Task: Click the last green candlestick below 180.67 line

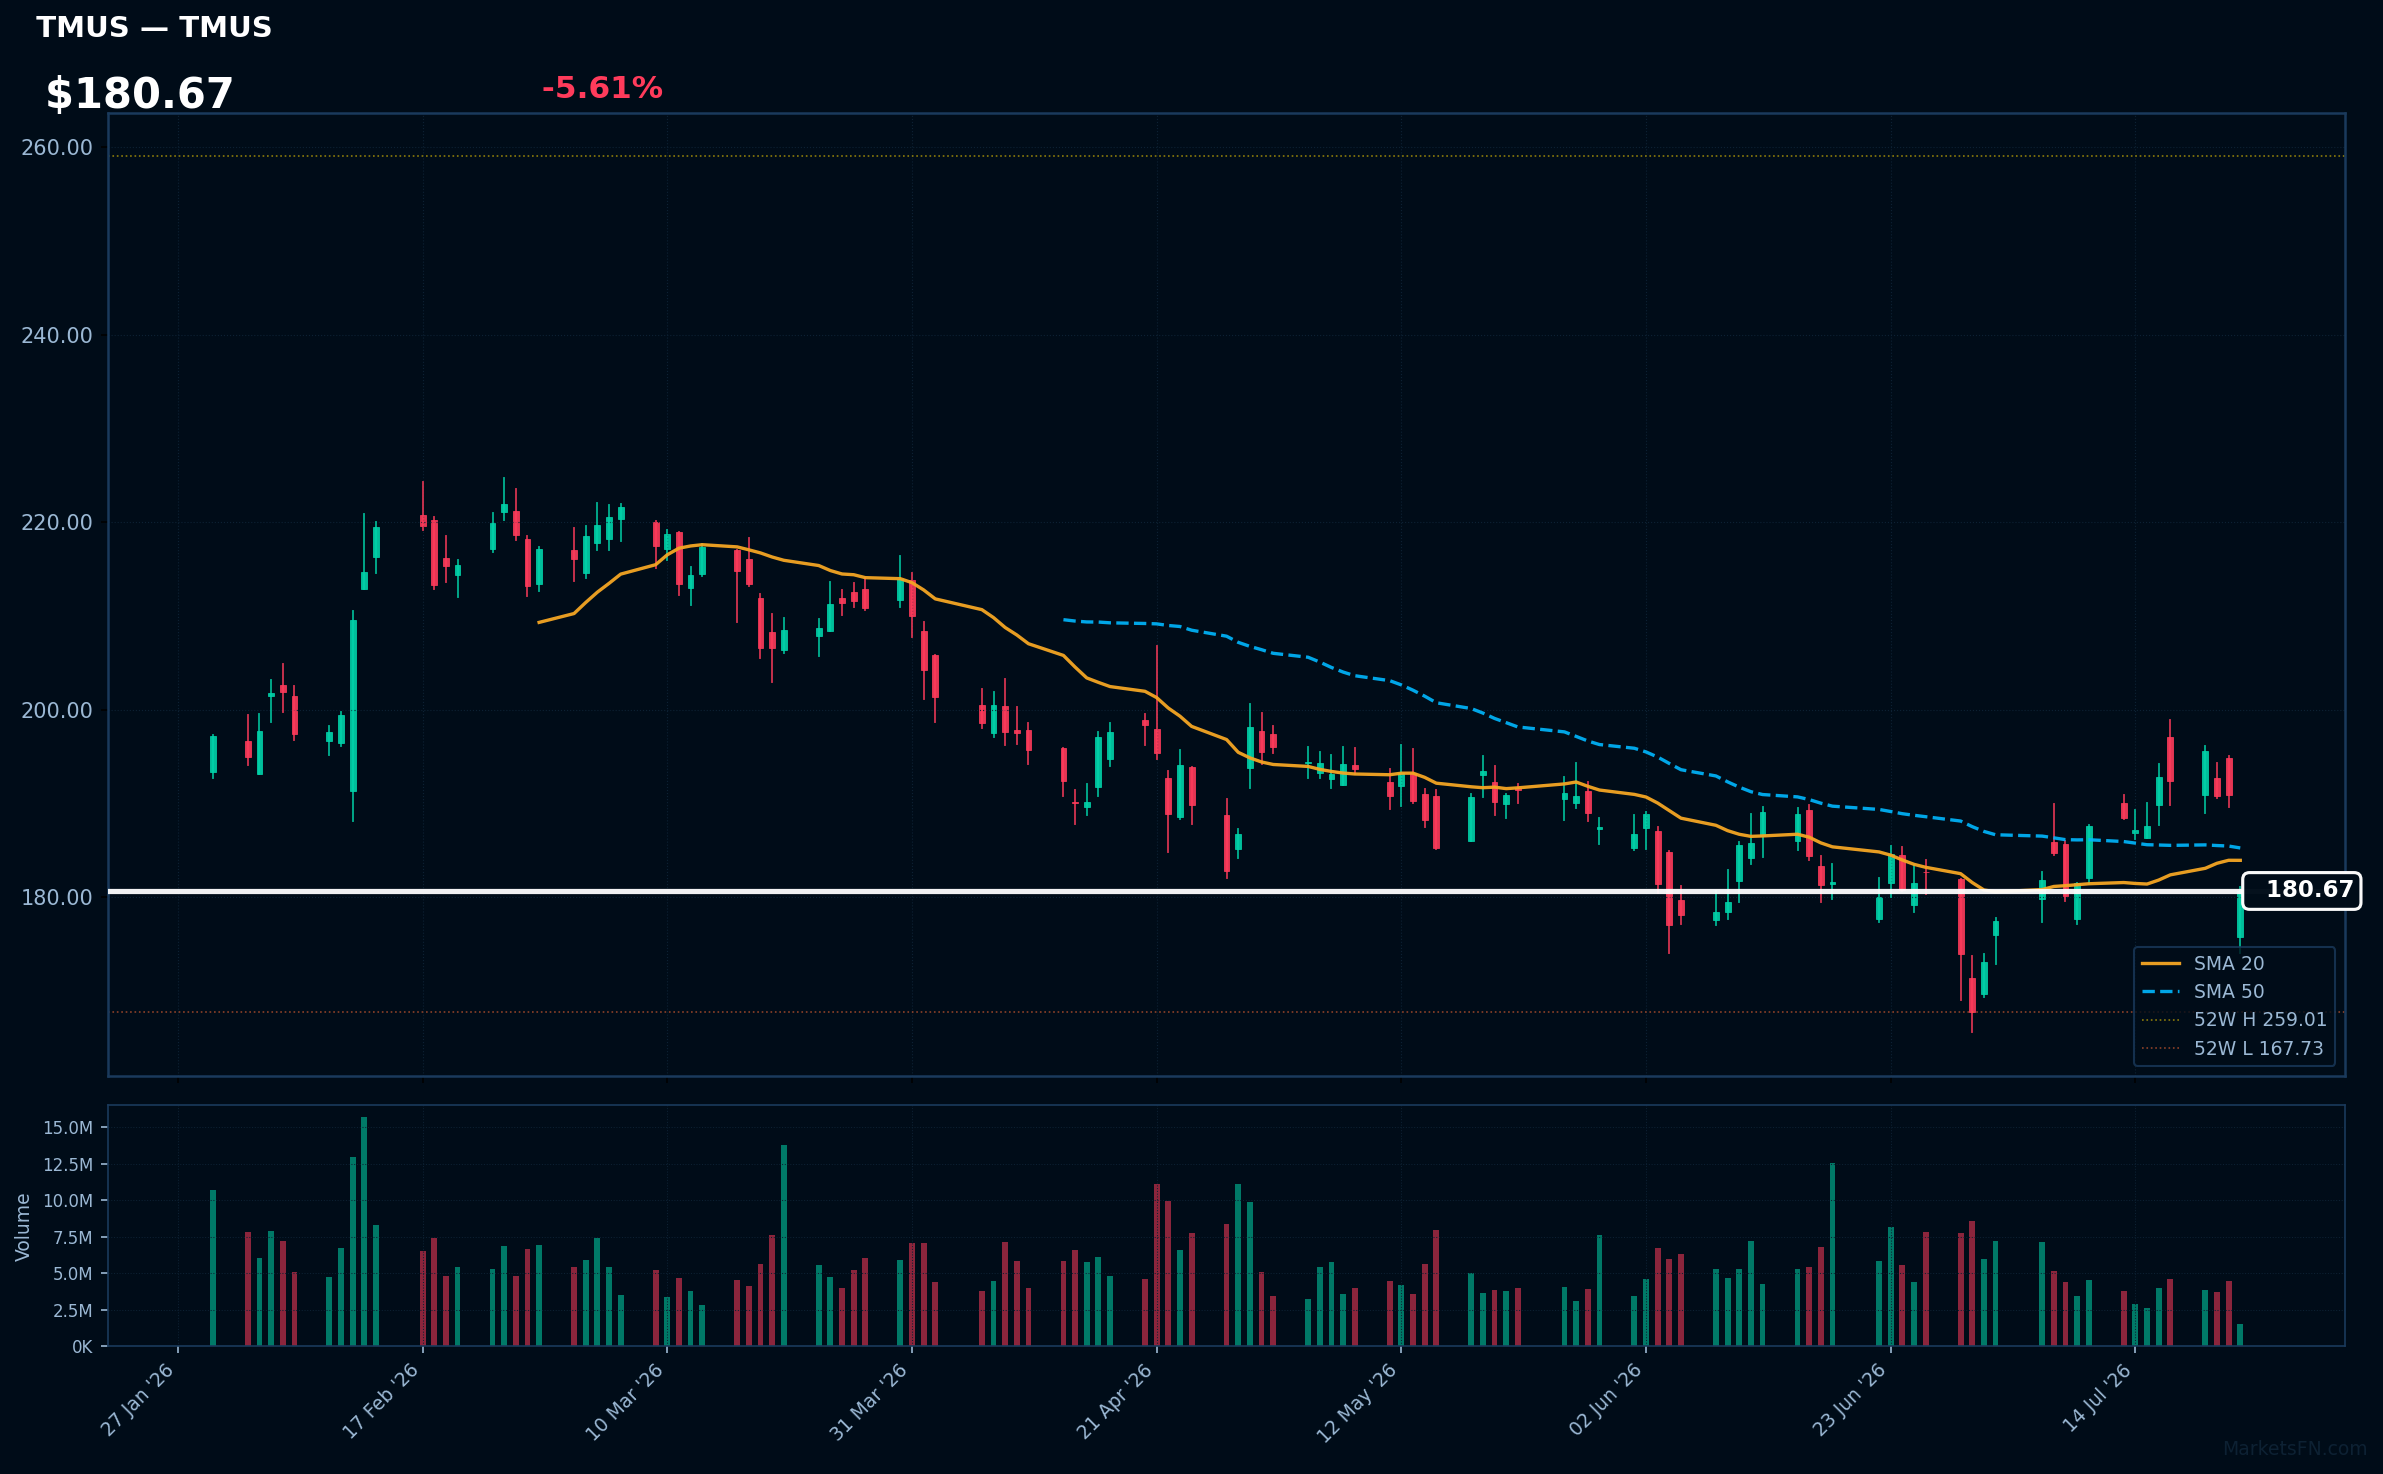Action: click(2240, 915)
